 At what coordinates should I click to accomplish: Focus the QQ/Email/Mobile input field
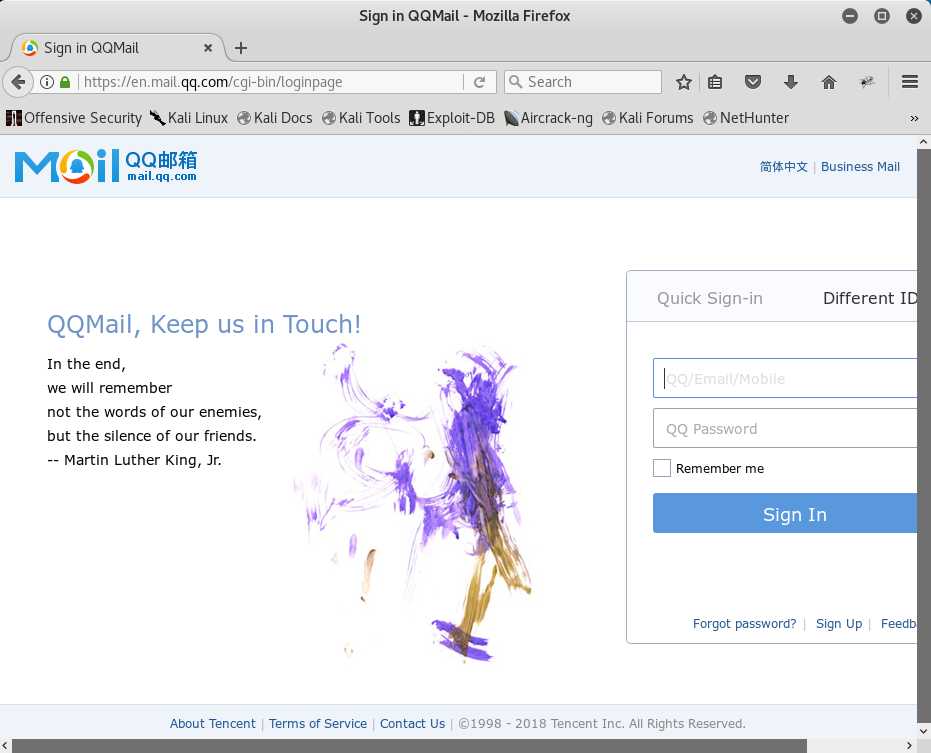tap(785, 378)
